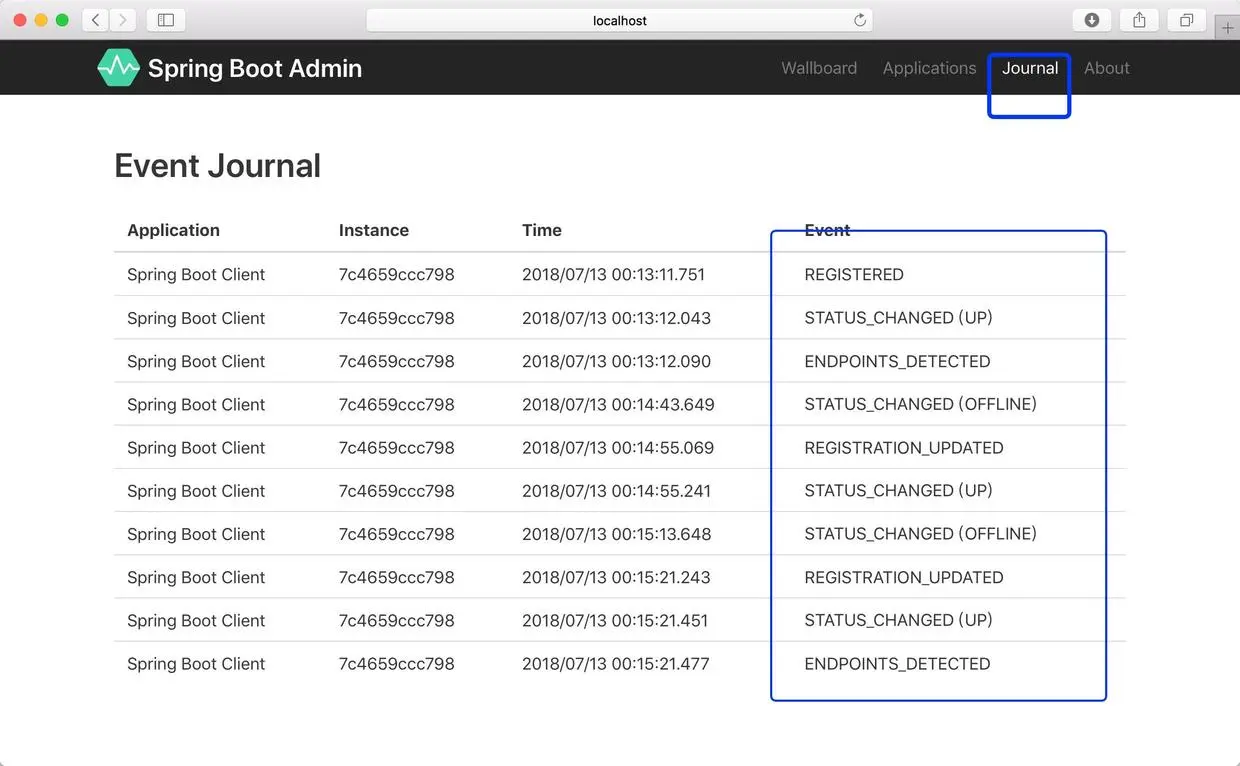Select the REGISTERED event row

click(619, 274)
